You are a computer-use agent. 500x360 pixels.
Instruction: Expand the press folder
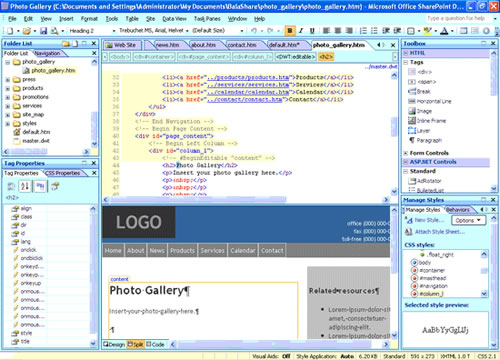(7, 80)
